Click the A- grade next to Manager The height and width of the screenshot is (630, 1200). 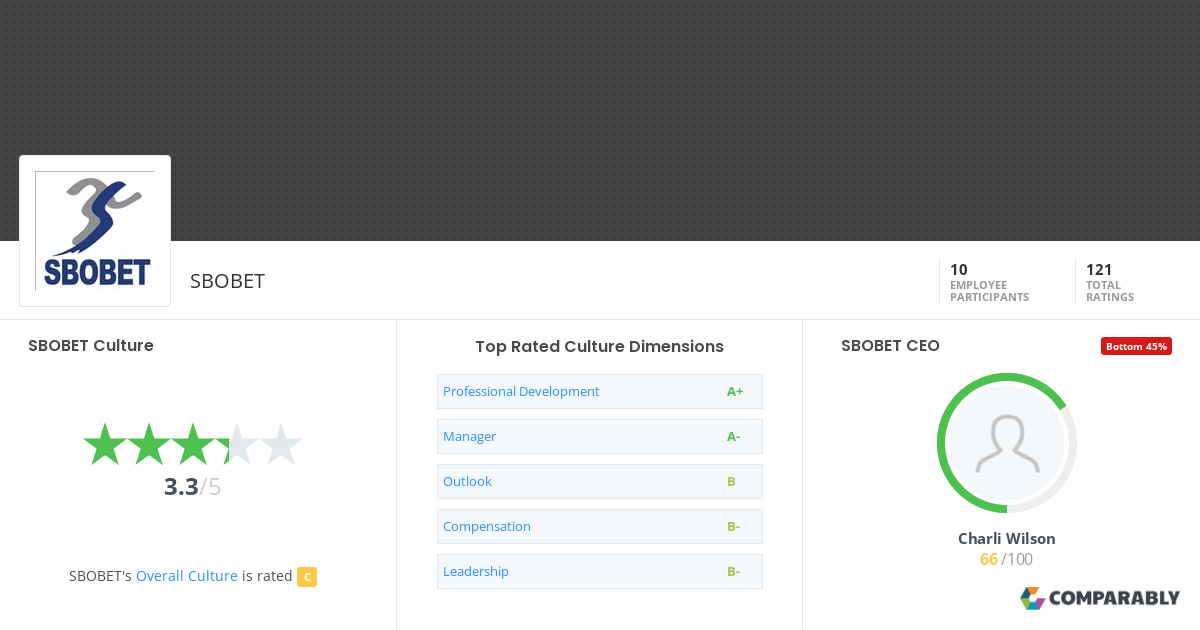tap(734, 437)
